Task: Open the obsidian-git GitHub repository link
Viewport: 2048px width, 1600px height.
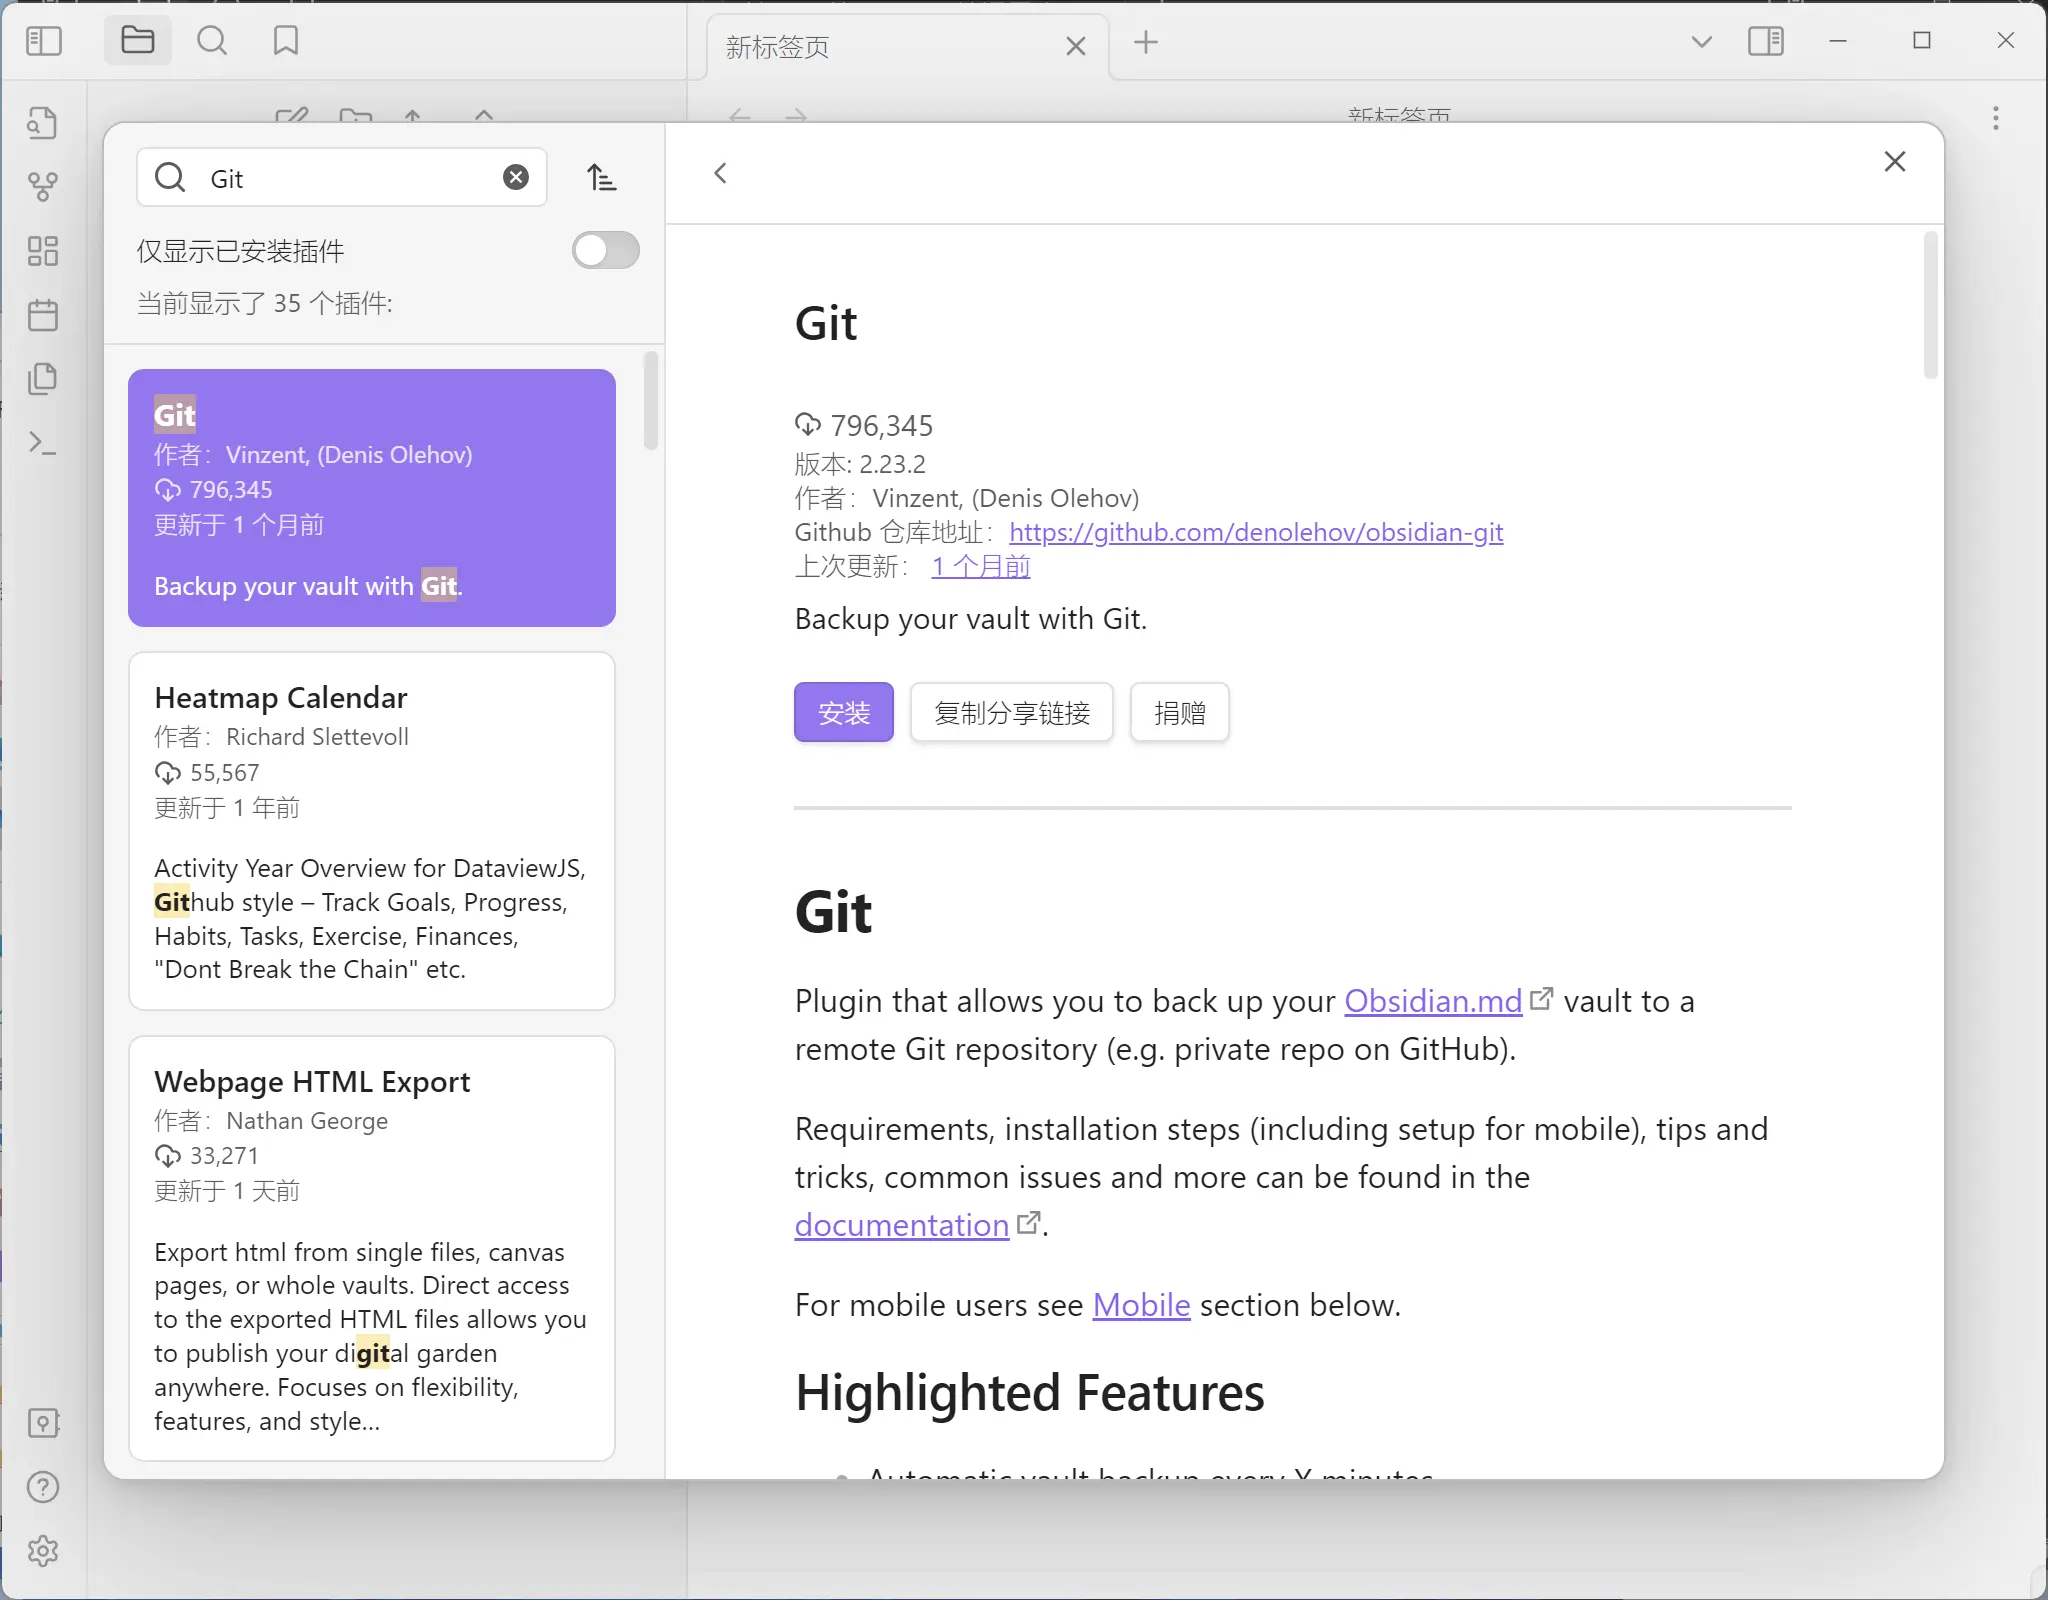Action: pyautogui.click(x=1255, y=532)
